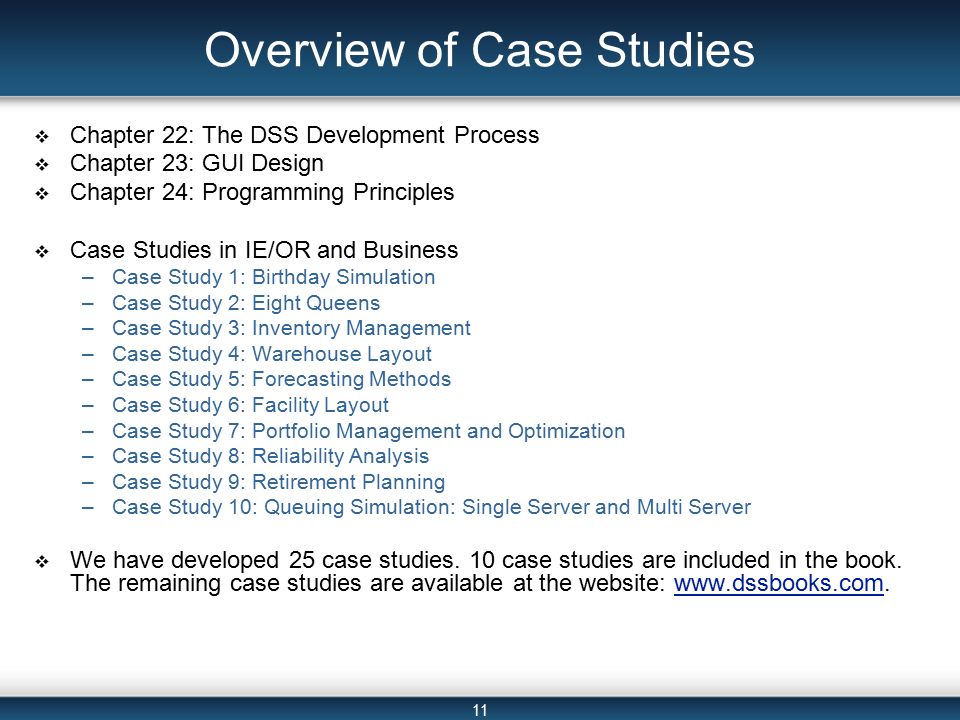The image size is (960, 720).
Task: Click slide number 11 in footer
Action: click(480, 710)
